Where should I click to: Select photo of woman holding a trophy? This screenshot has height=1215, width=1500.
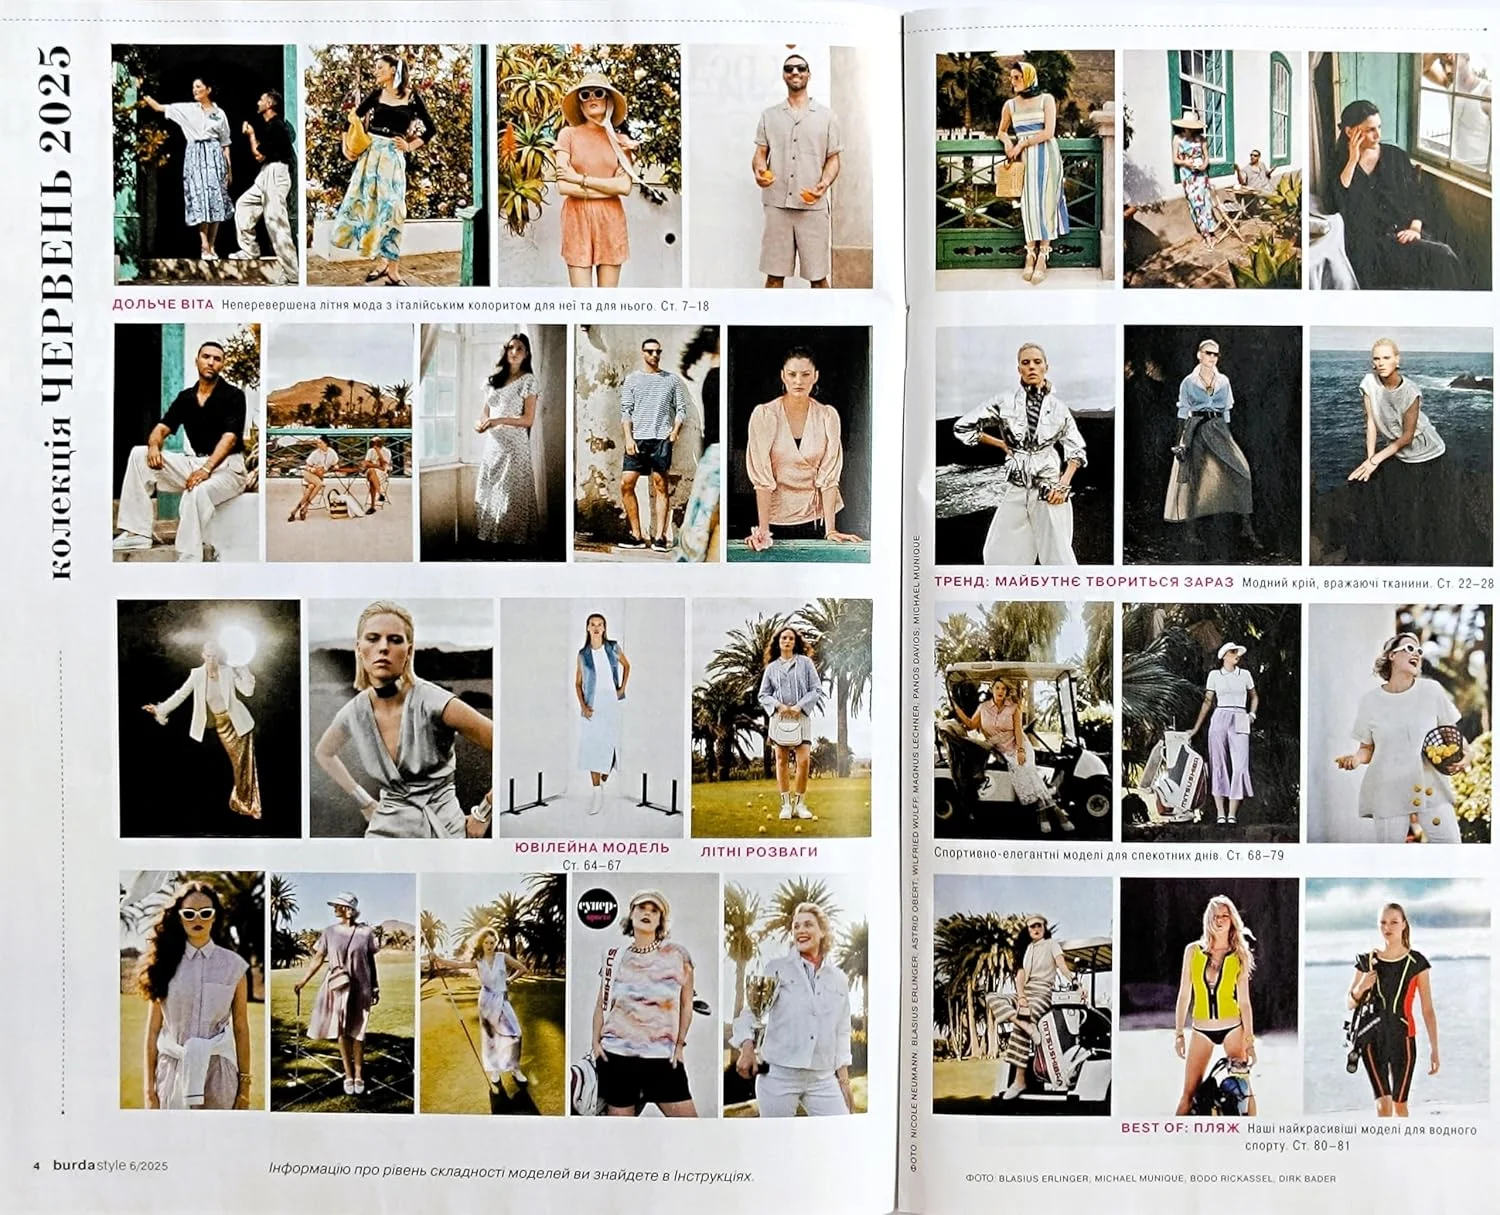point(795,994)
